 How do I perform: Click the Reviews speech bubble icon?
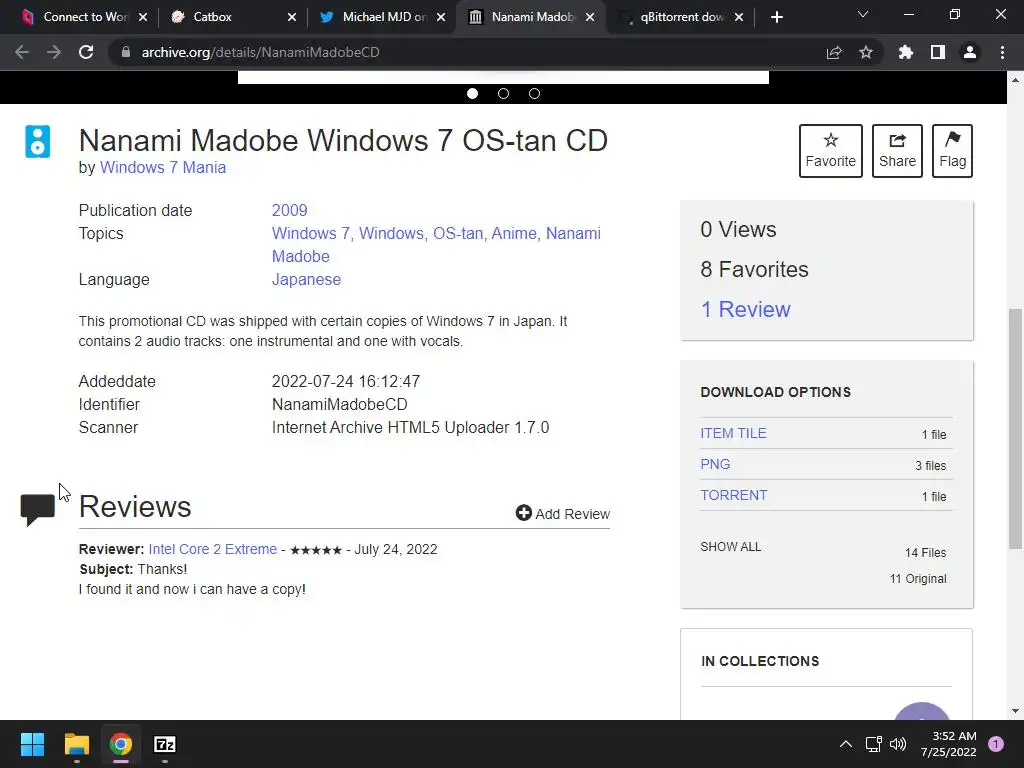point(37,509)
